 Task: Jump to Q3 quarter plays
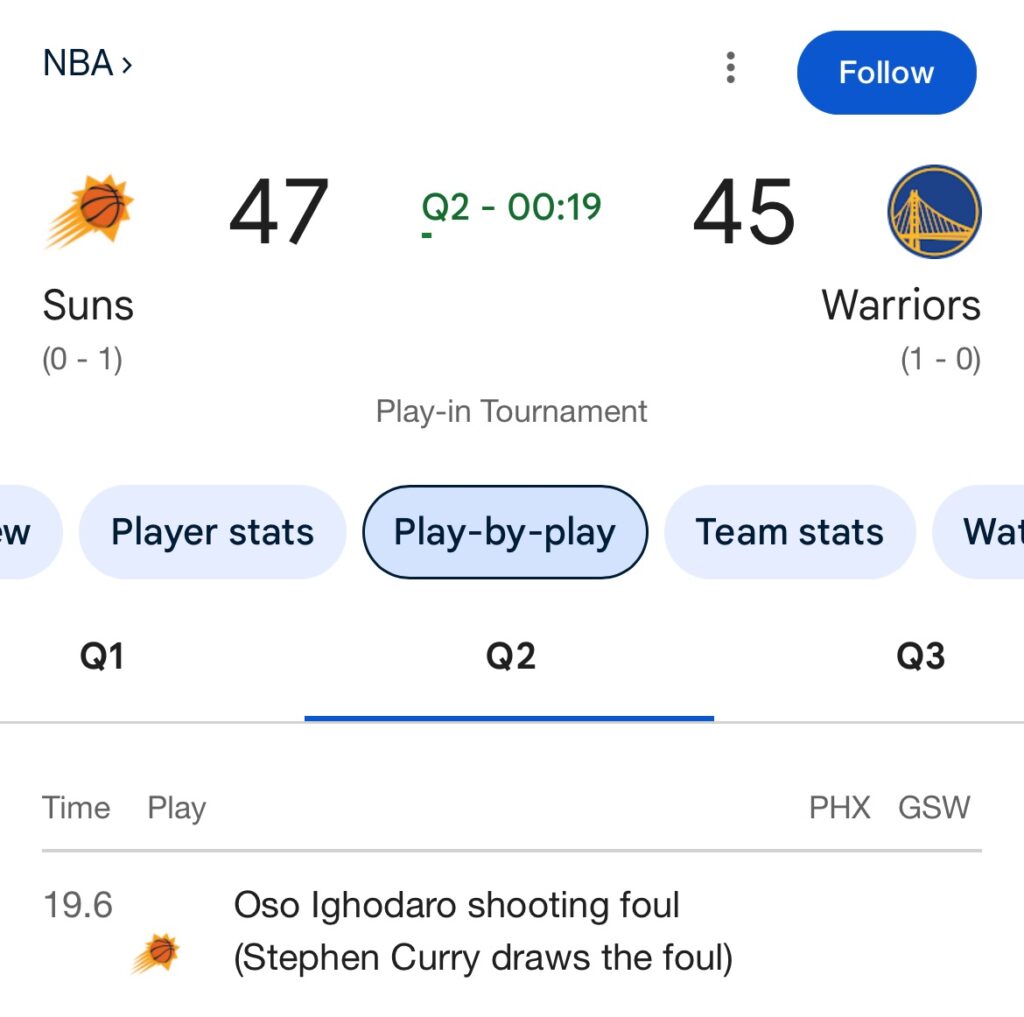pyautogui.click(x=920, y=657)
